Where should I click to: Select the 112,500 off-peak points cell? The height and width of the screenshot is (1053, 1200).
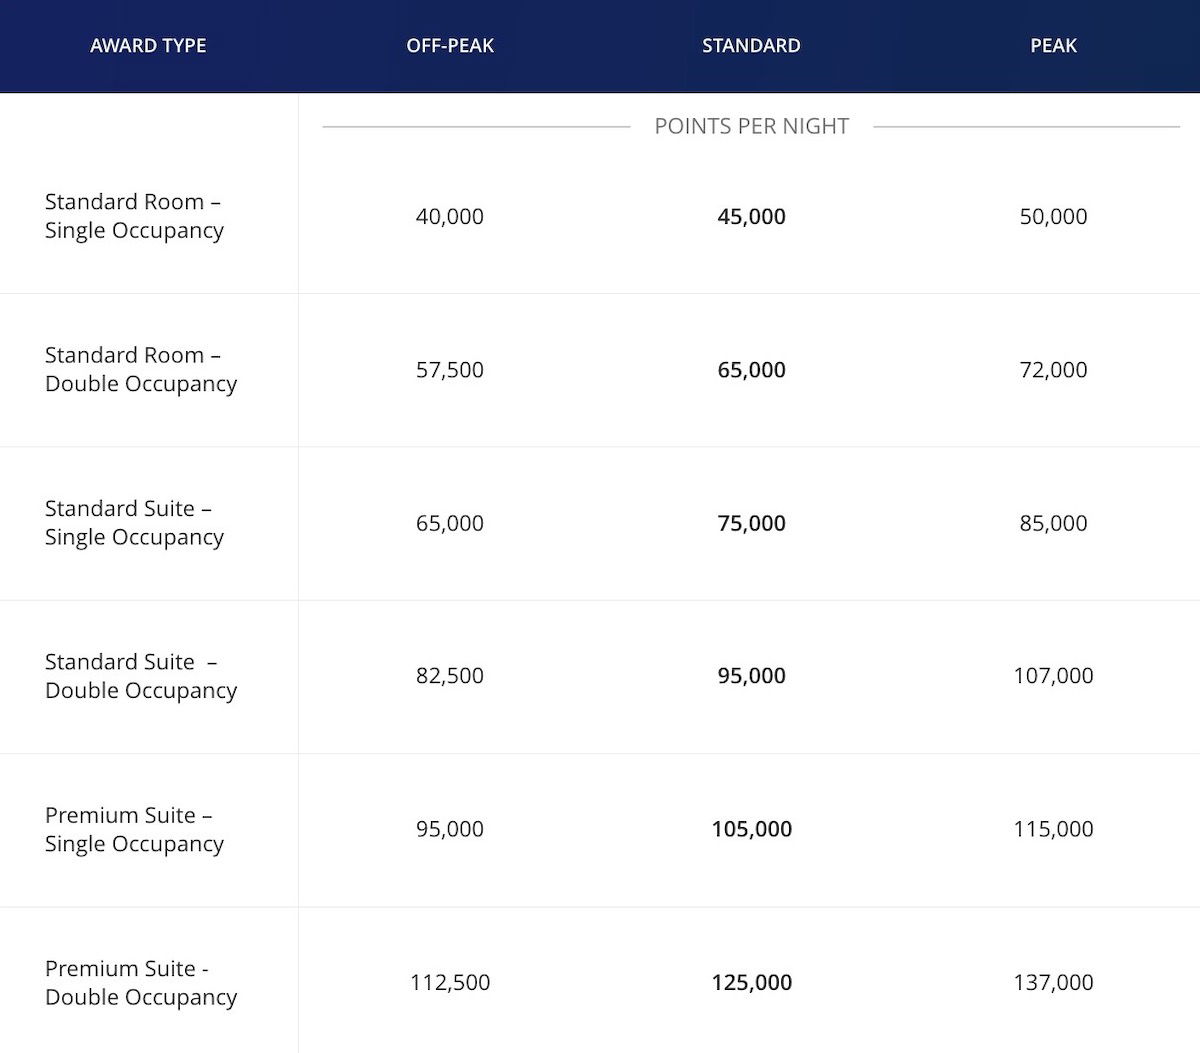(450, 982)
